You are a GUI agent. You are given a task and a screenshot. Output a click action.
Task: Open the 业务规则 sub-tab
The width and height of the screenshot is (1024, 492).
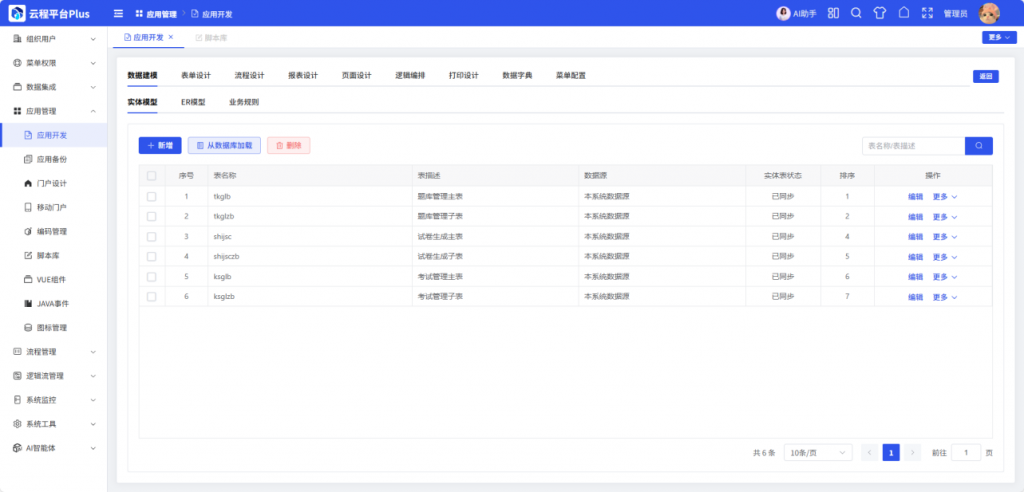(244, 102)
